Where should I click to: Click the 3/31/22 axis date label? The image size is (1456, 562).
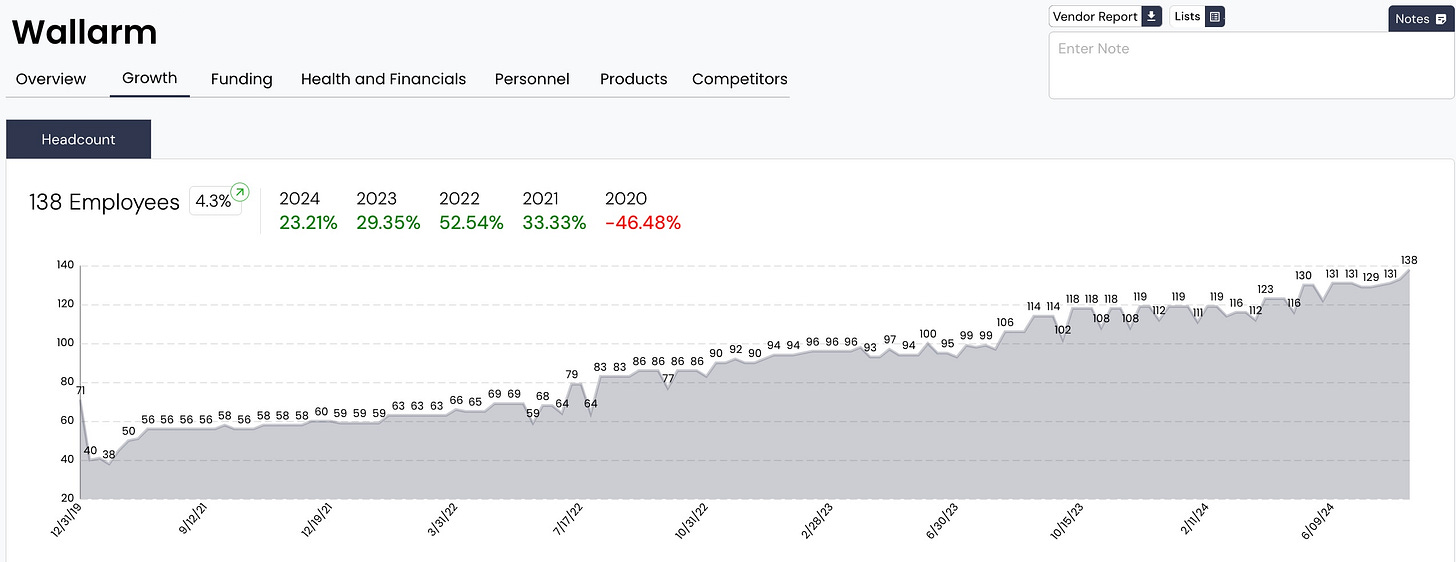click(x=444, y=521)
